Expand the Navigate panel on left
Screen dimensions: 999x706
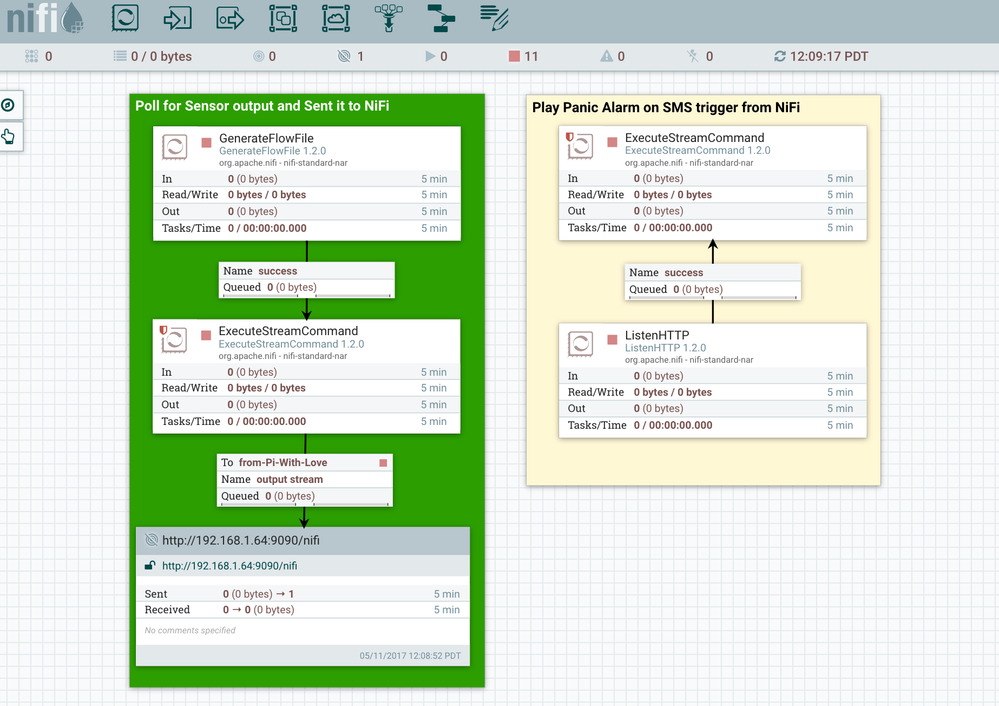point(9,105)
